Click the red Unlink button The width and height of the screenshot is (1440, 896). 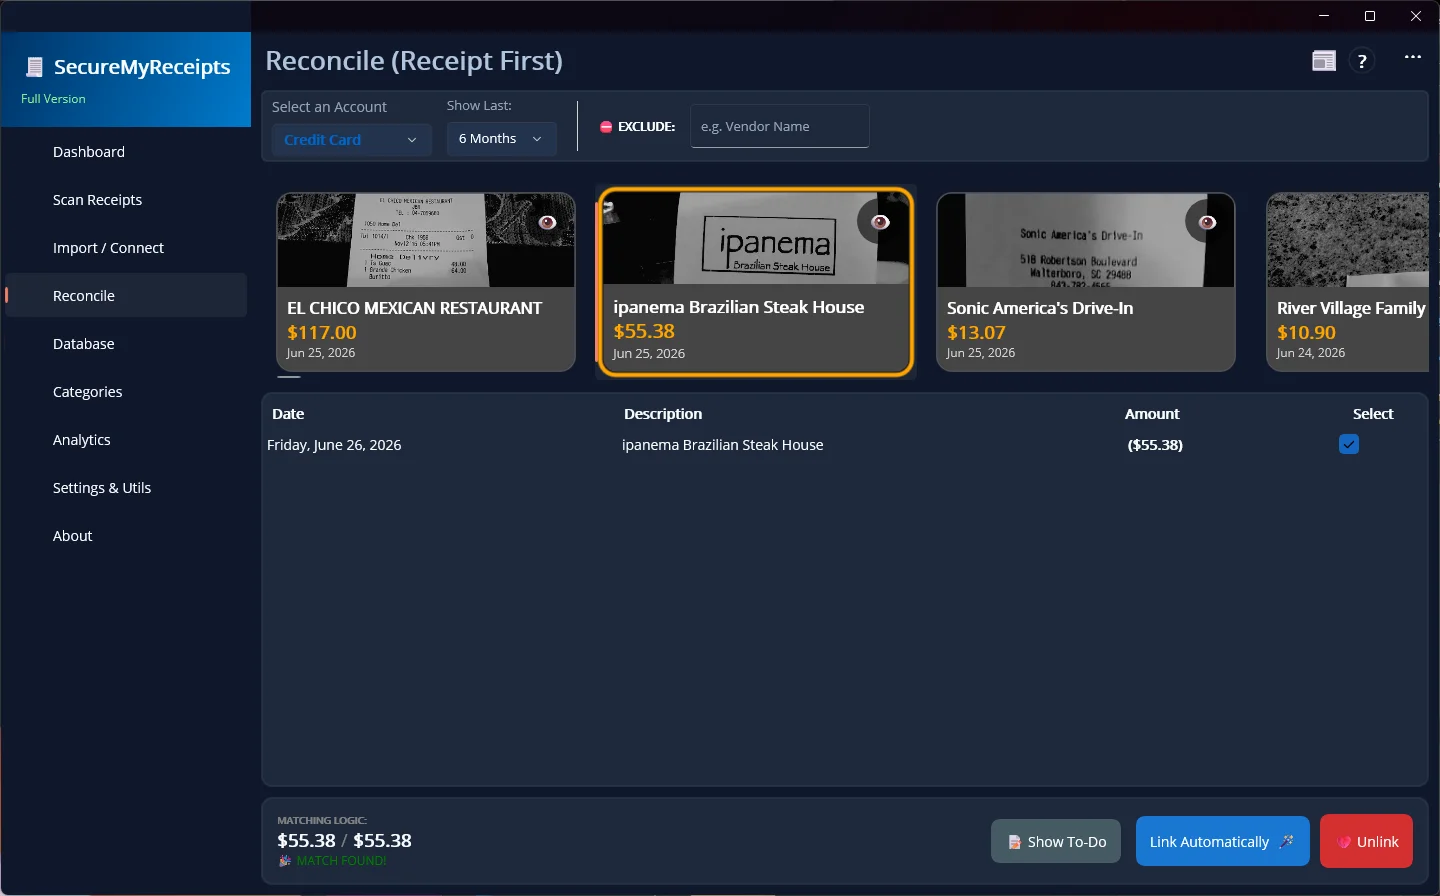(1366, 840)
